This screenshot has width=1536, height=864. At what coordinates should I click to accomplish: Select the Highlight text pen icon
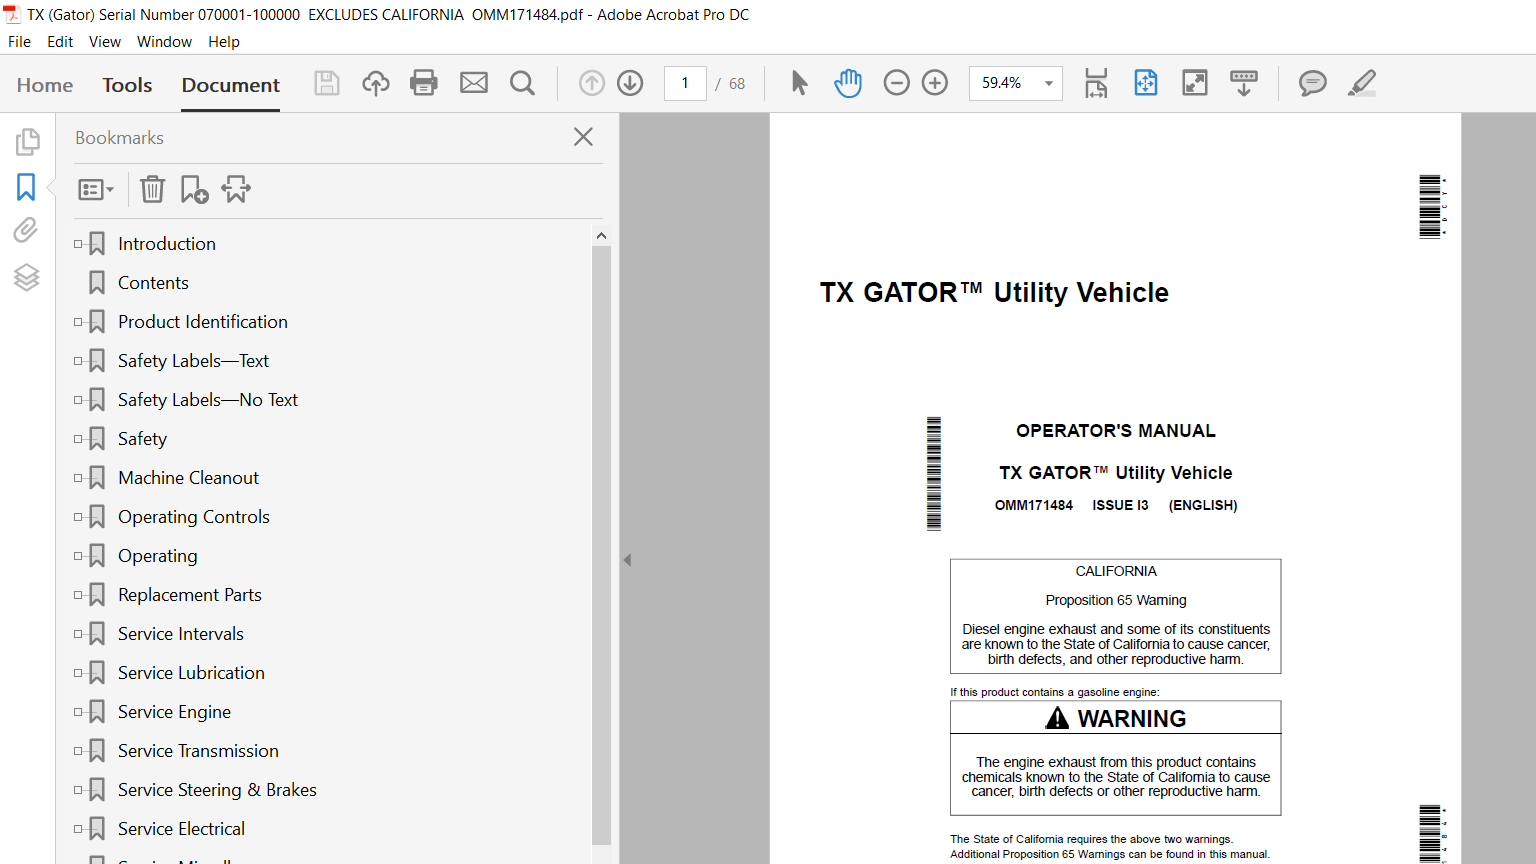coord(1362,83)
